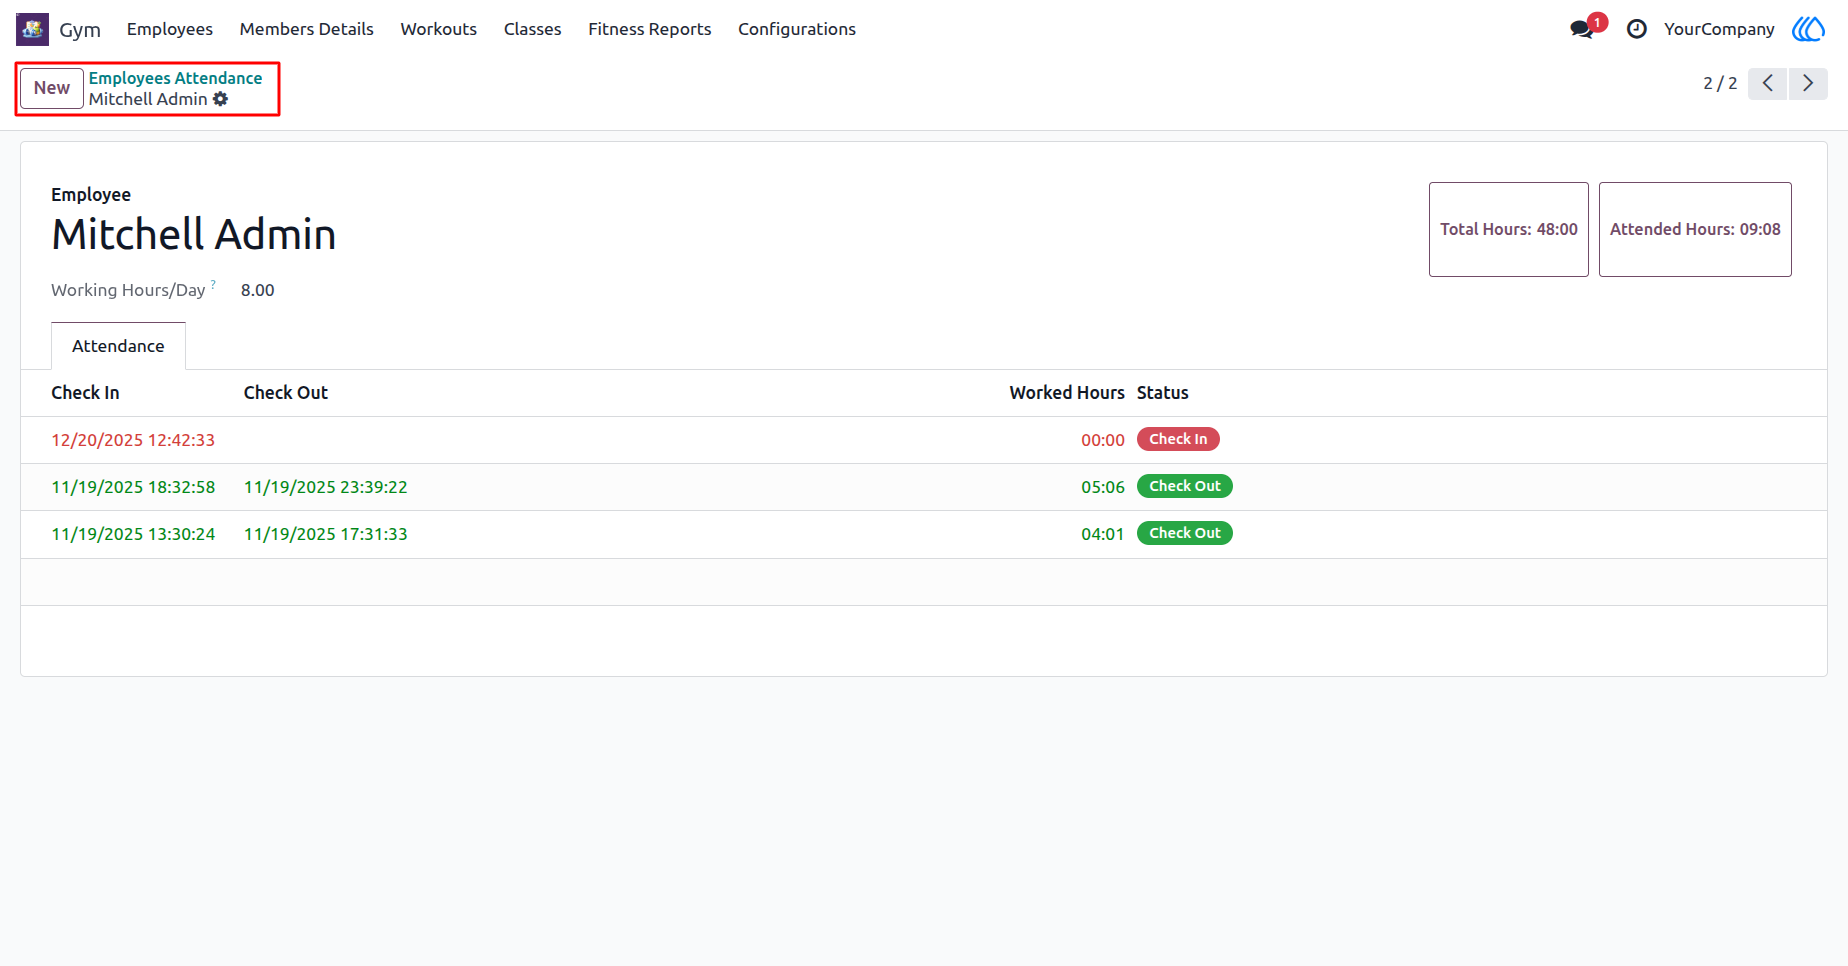
Task: Open the Employees menu
Action: pyautogui.click(x=170, y=29)
